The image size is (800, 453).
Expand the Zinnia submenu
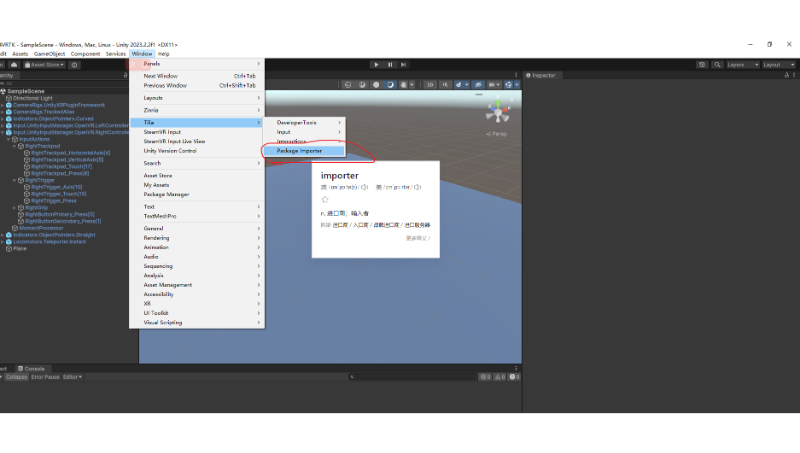196,110
